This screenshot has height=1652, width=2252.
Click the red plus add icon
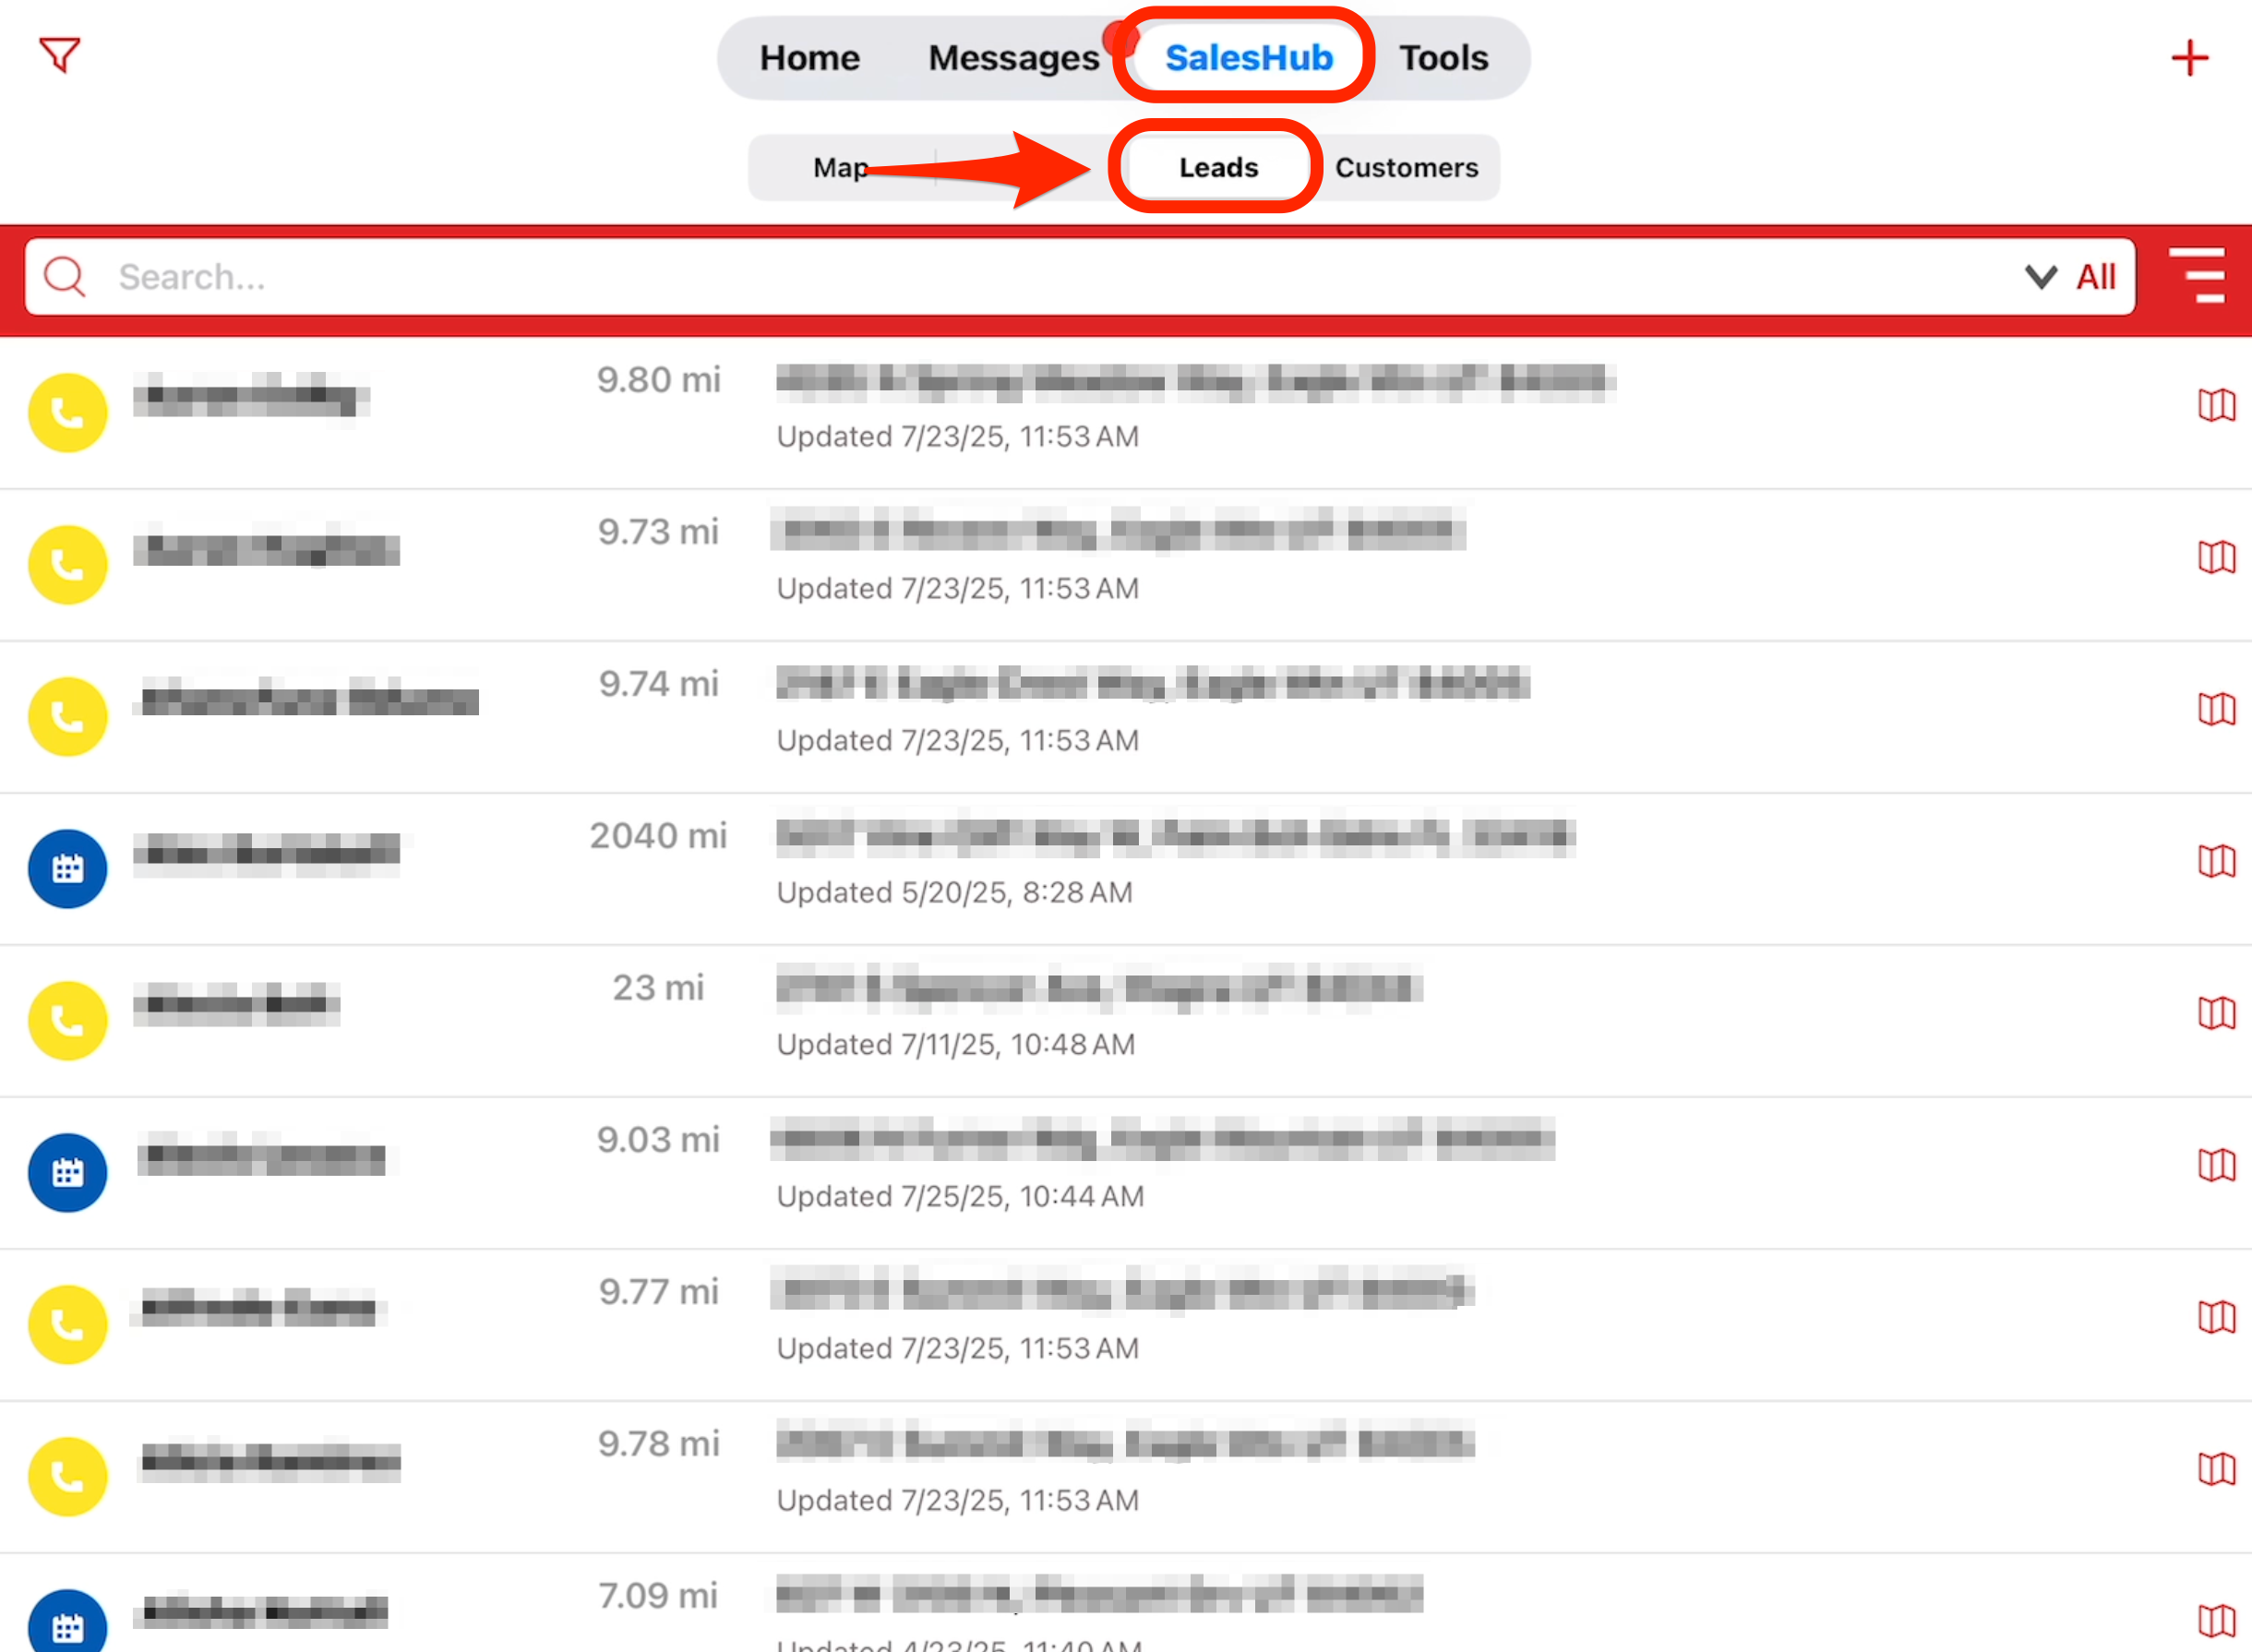click(2189, 58)
